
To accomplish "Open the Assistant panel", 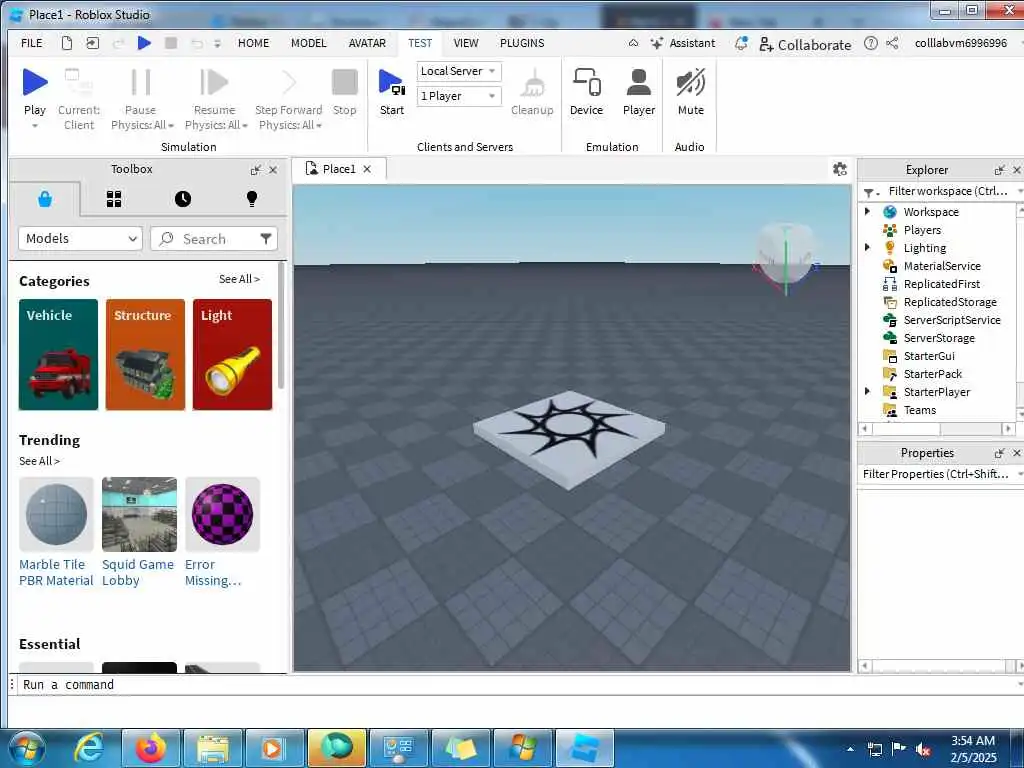I will (x=683, y=43).
